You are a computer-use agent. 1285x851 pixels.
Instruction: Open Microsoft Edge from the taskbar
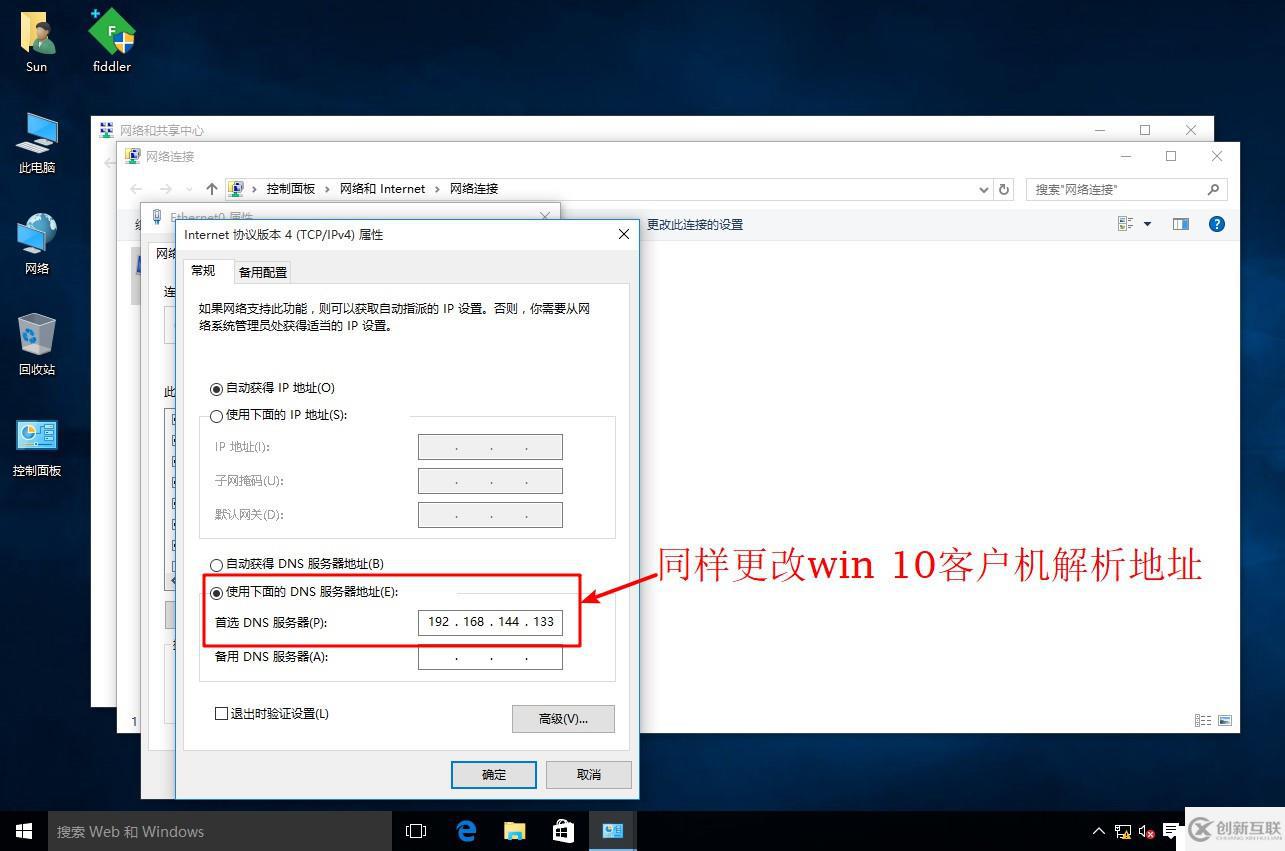[464, 831]
